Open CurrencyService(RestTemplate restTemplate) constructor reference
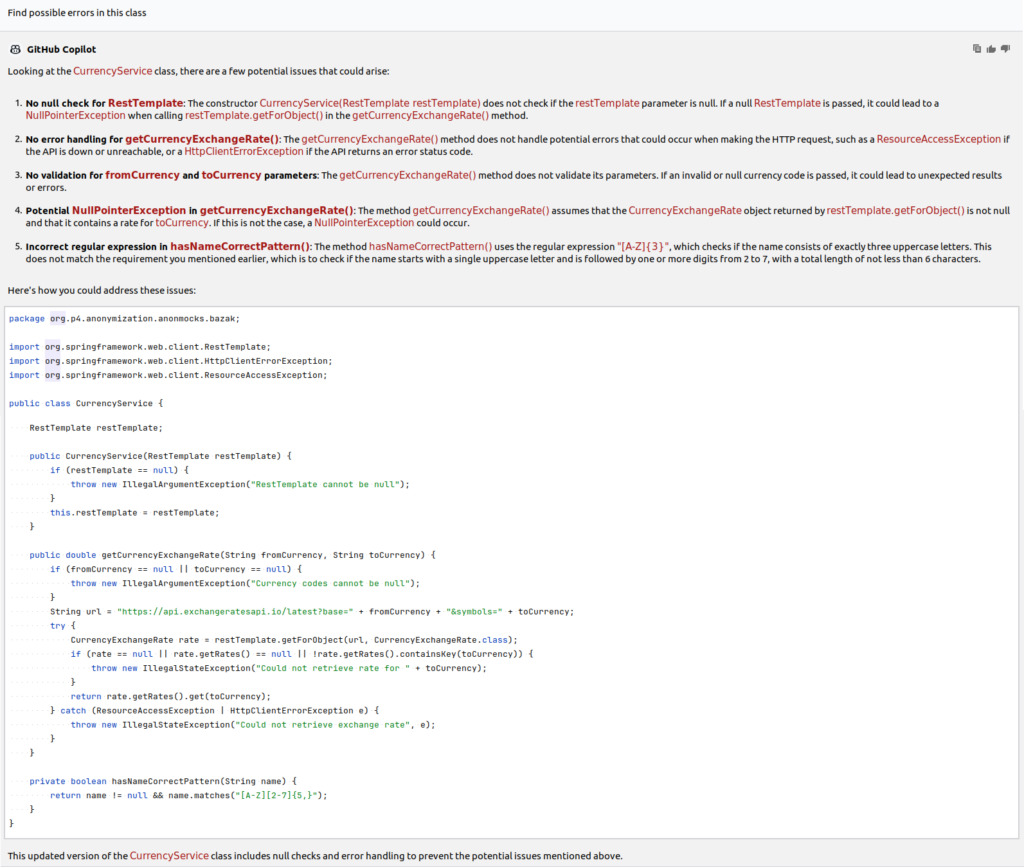 [x=370, y=103]
